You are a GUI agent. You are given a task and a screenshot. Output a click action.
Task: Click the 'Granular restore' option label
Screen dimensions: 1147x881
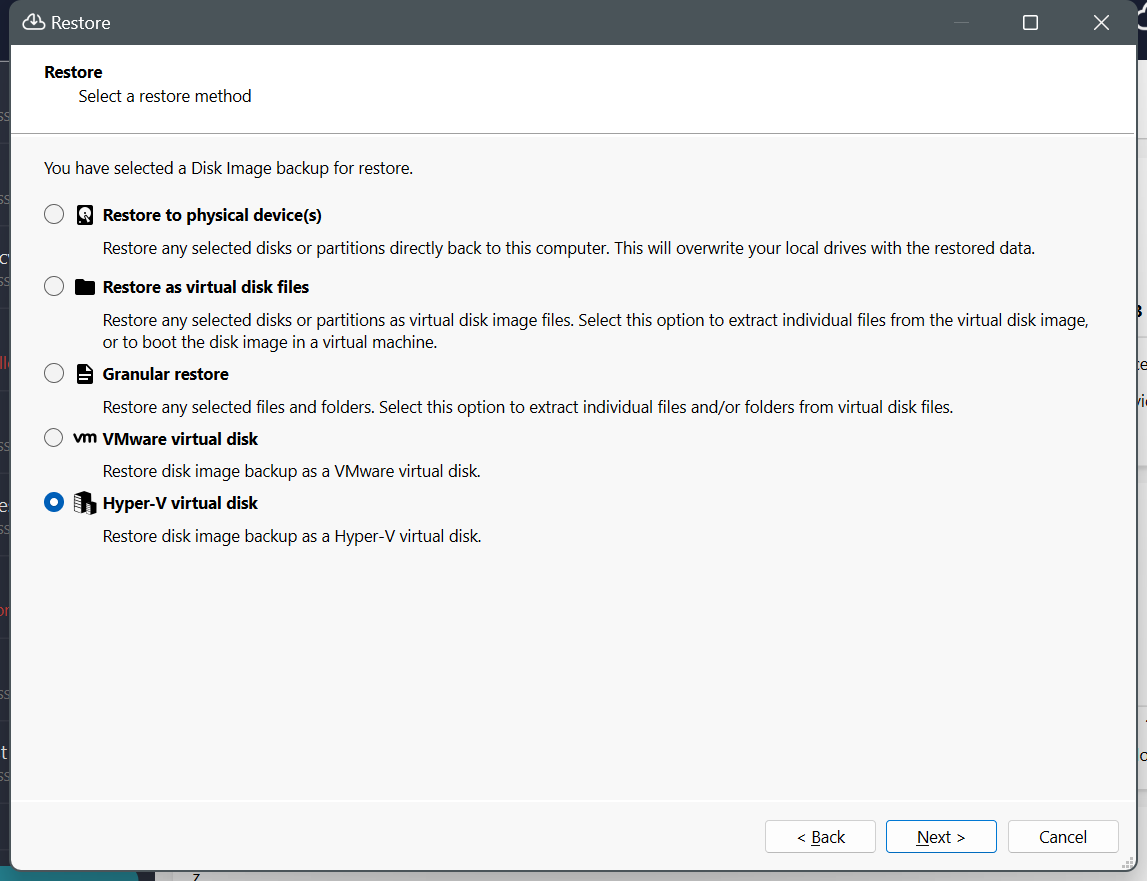(166, 374)
